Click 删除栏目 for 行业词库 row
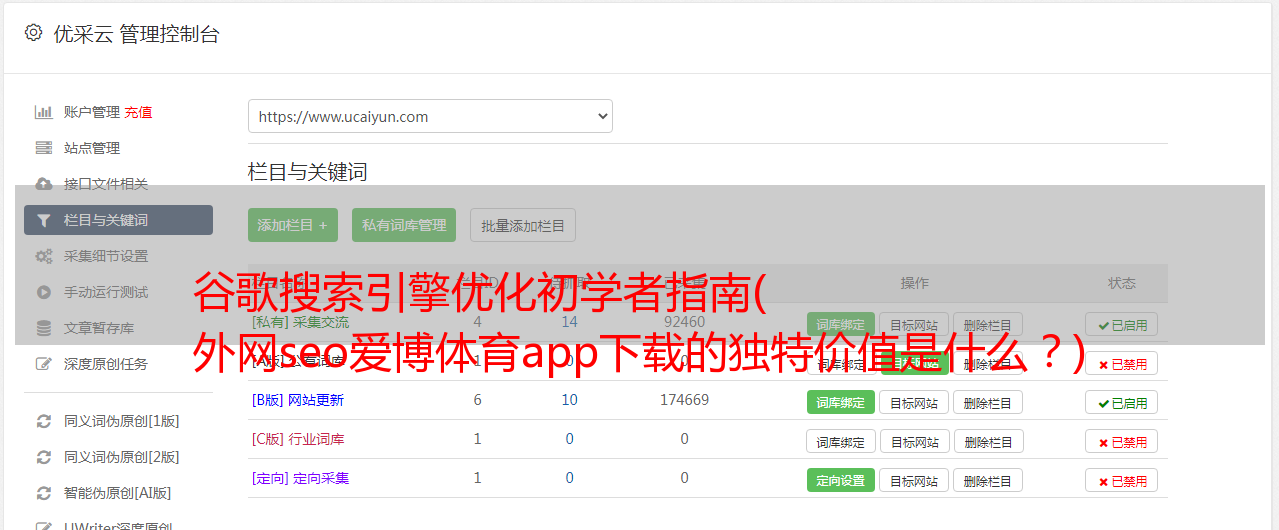Viewport: 1279px width, 530px height. 988,441
